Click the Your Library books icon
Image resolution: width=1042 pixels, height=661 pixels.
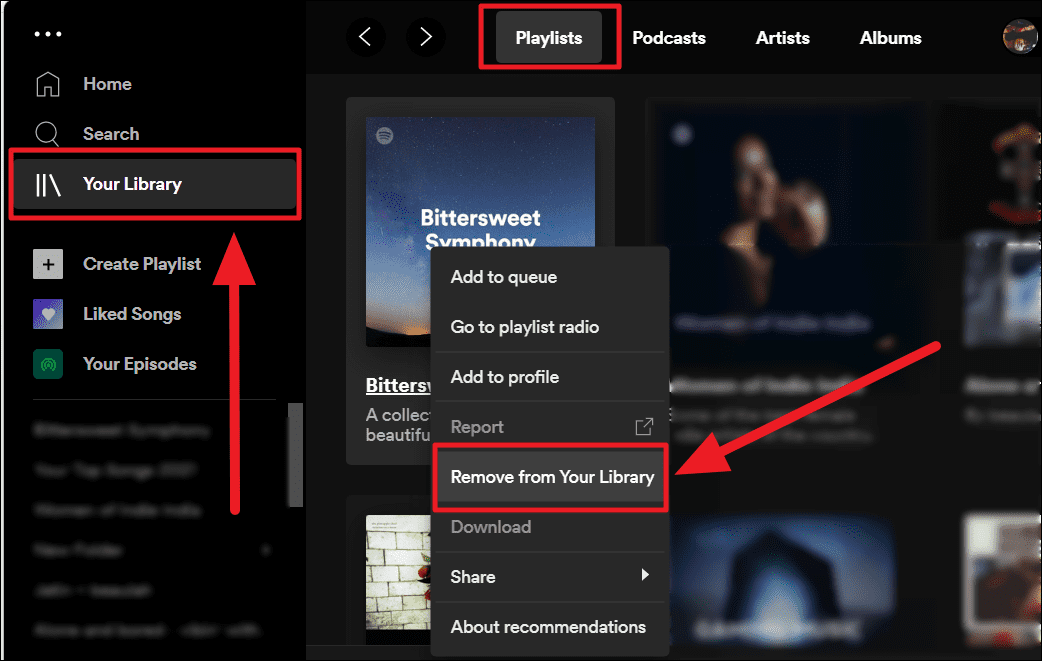click(48, 185)
